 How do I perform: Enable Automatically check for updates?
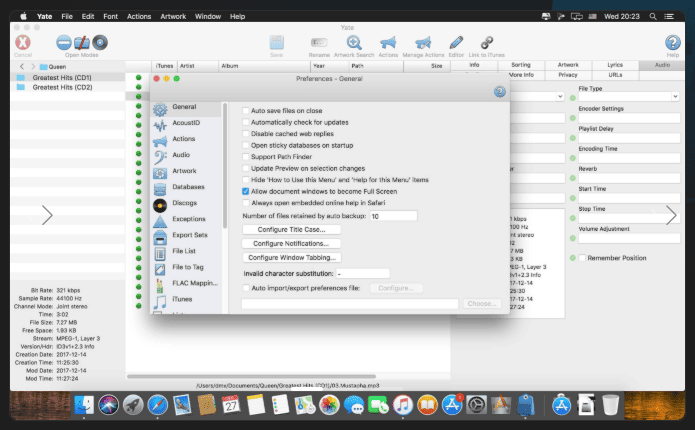(246, 122)
